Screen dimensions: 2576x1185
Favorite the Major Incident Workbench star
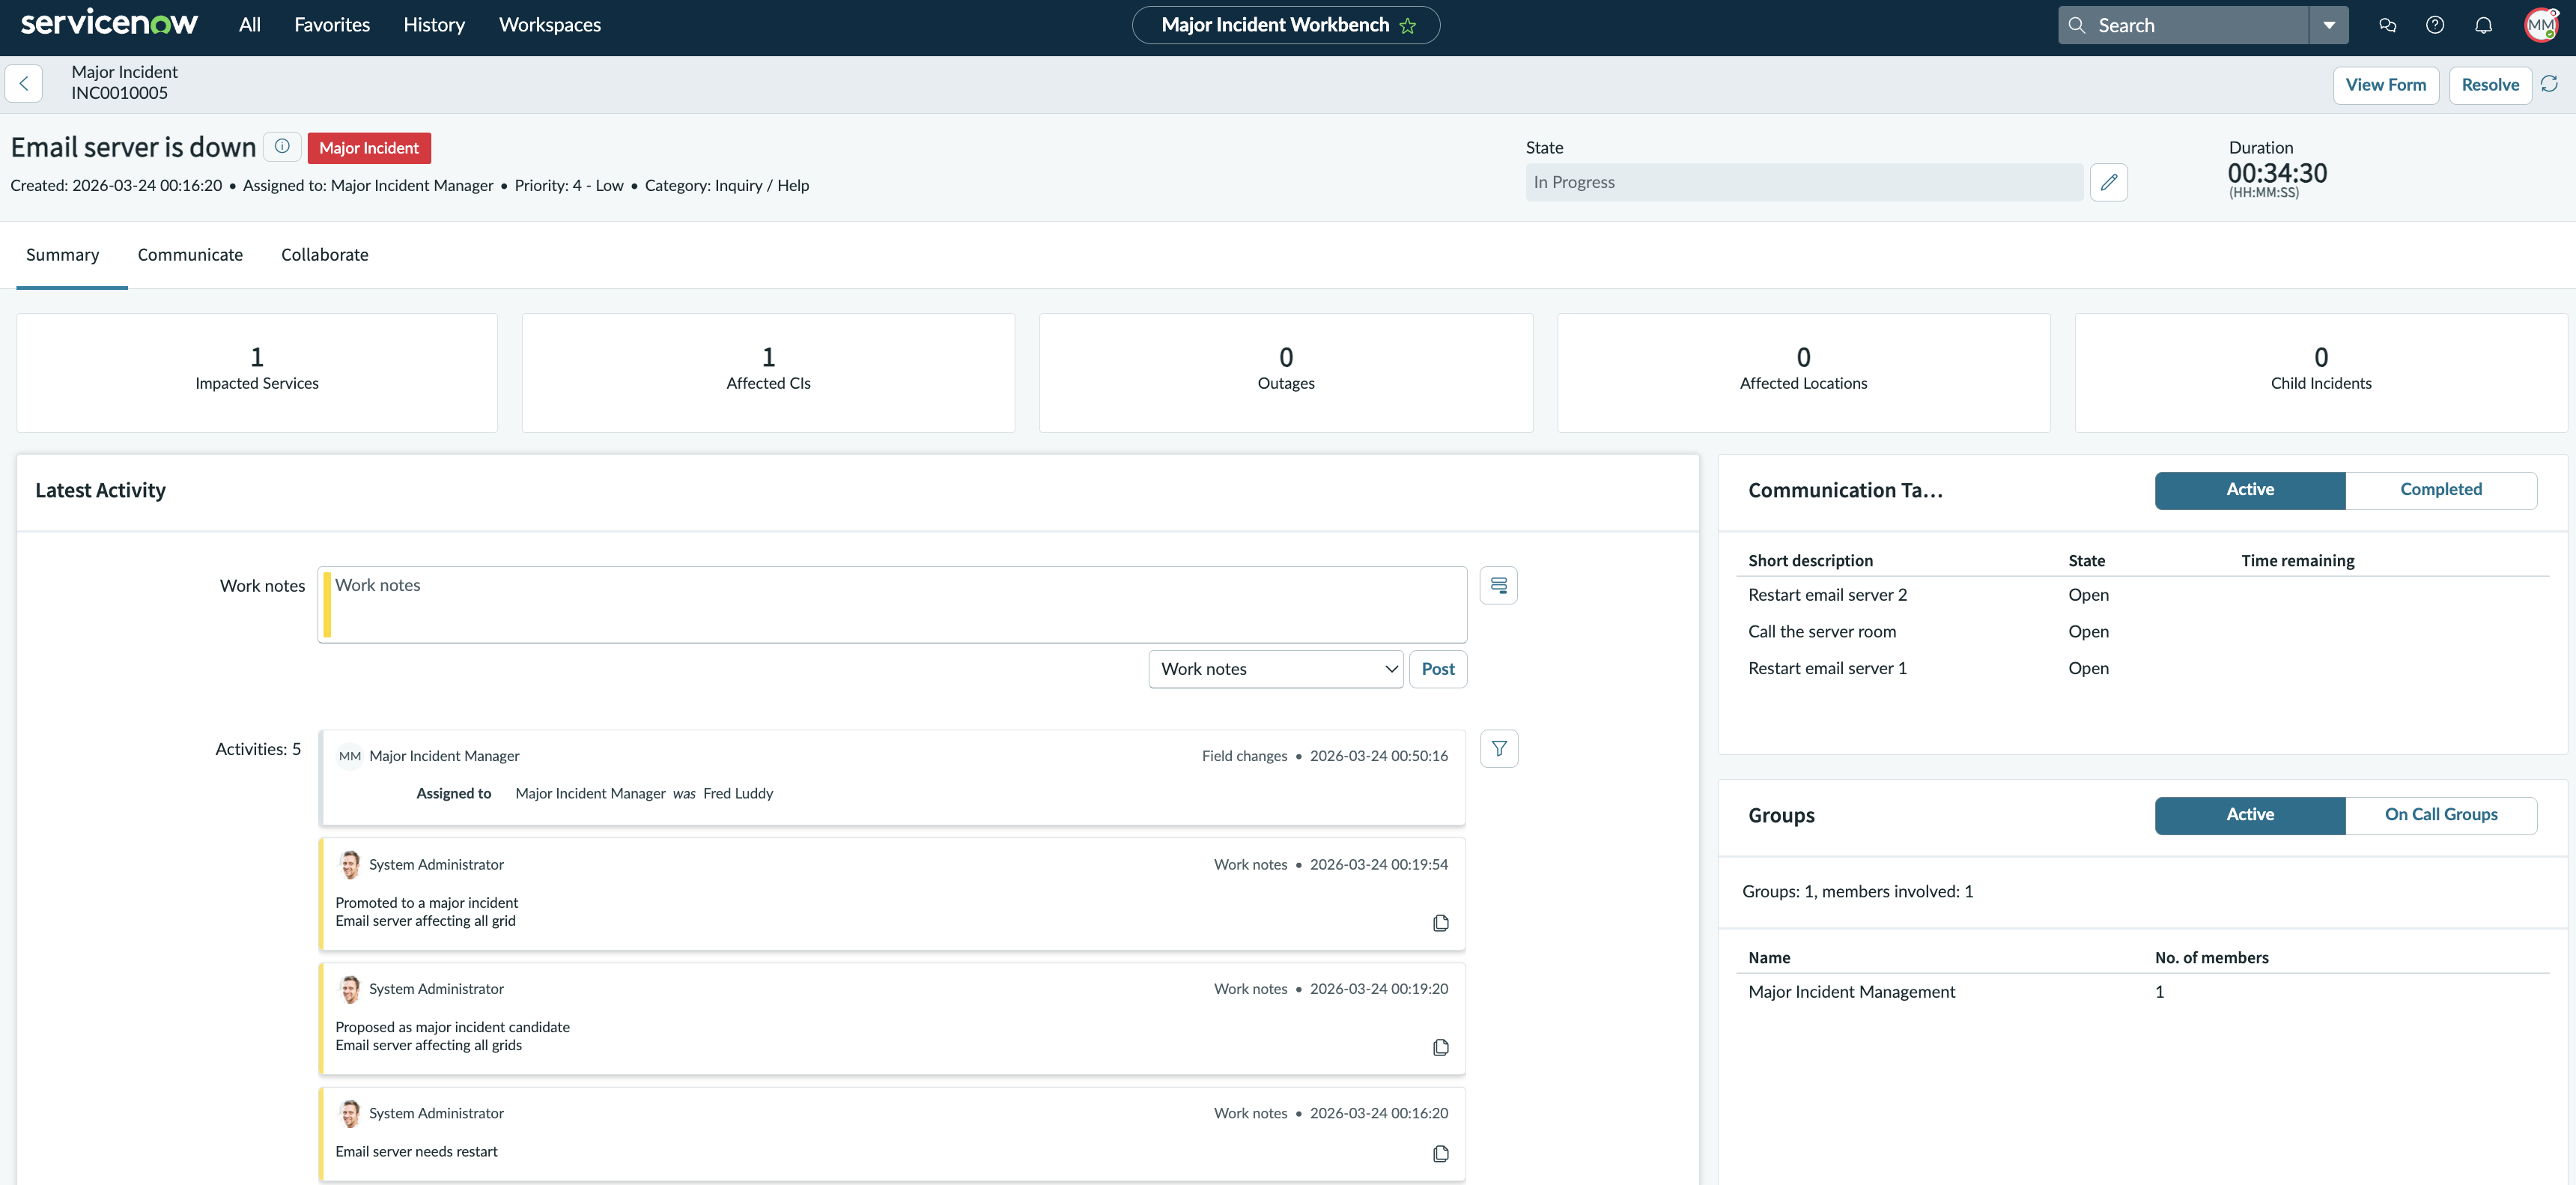point(1408,26)
